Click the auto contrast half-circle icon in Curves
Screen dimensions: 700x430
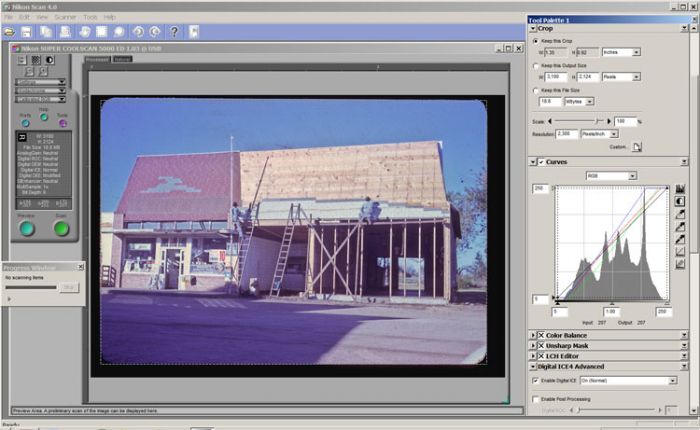pyautogui.click(x=680, y=201)
